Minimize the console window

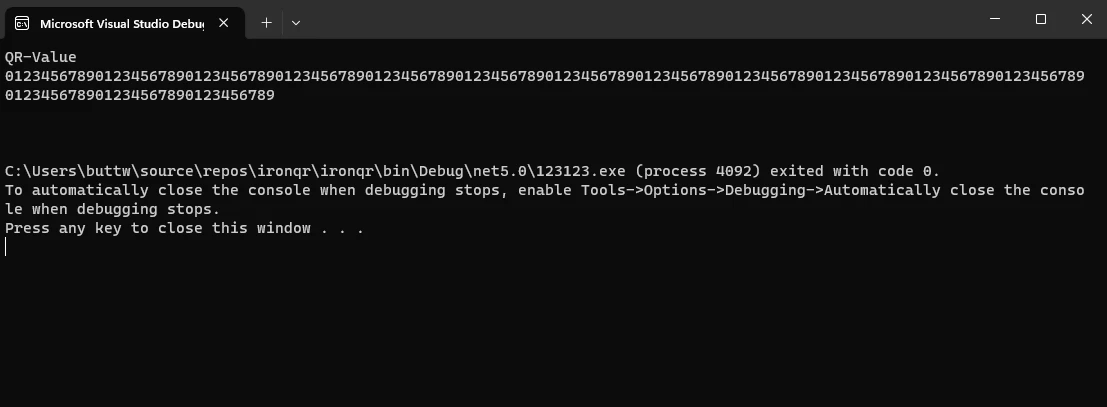(x=995, y=19)
